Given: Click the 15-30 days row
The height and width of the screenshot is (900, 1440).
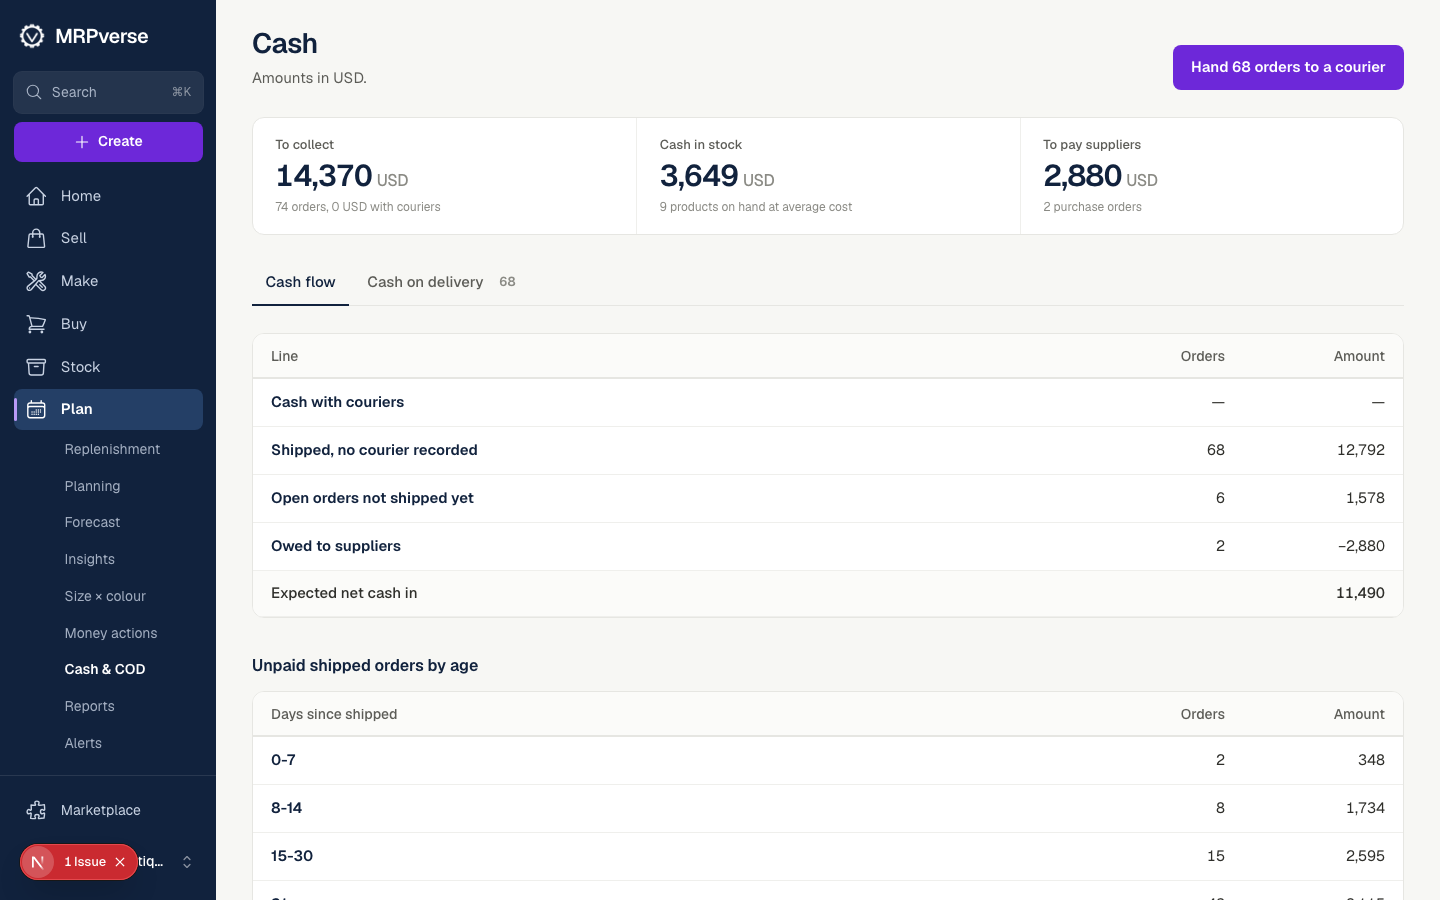Looking at the screenshot, I should pyautogui.click(x=828, y=856).
